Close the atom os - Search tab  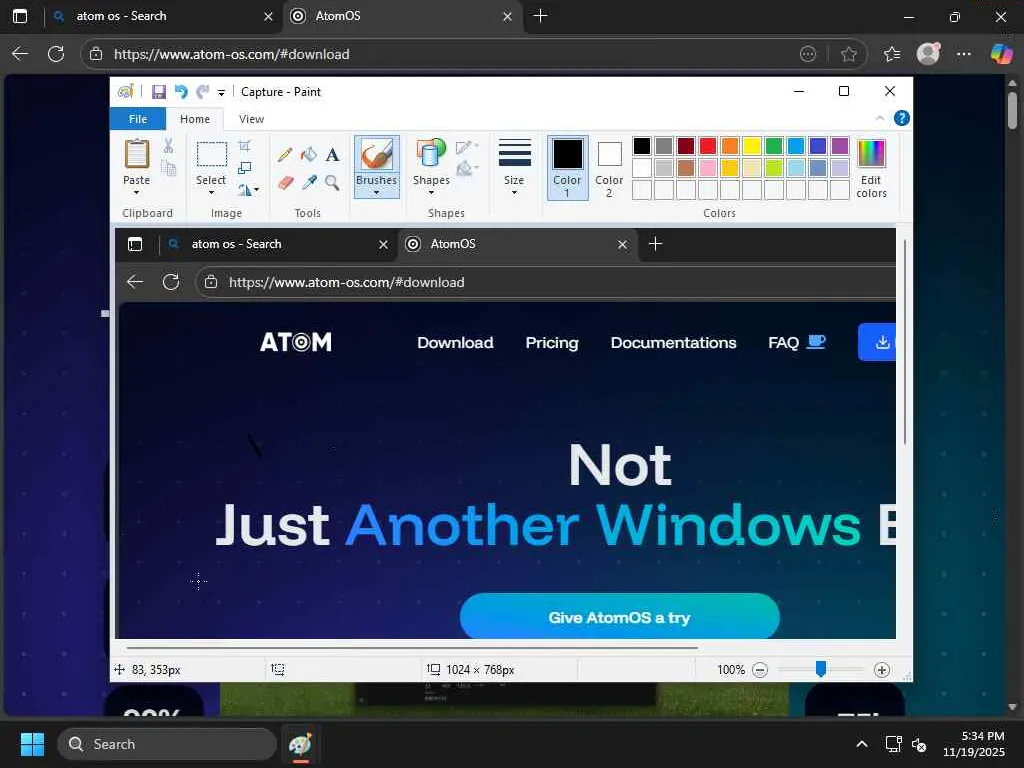click(x=268, y=16)
